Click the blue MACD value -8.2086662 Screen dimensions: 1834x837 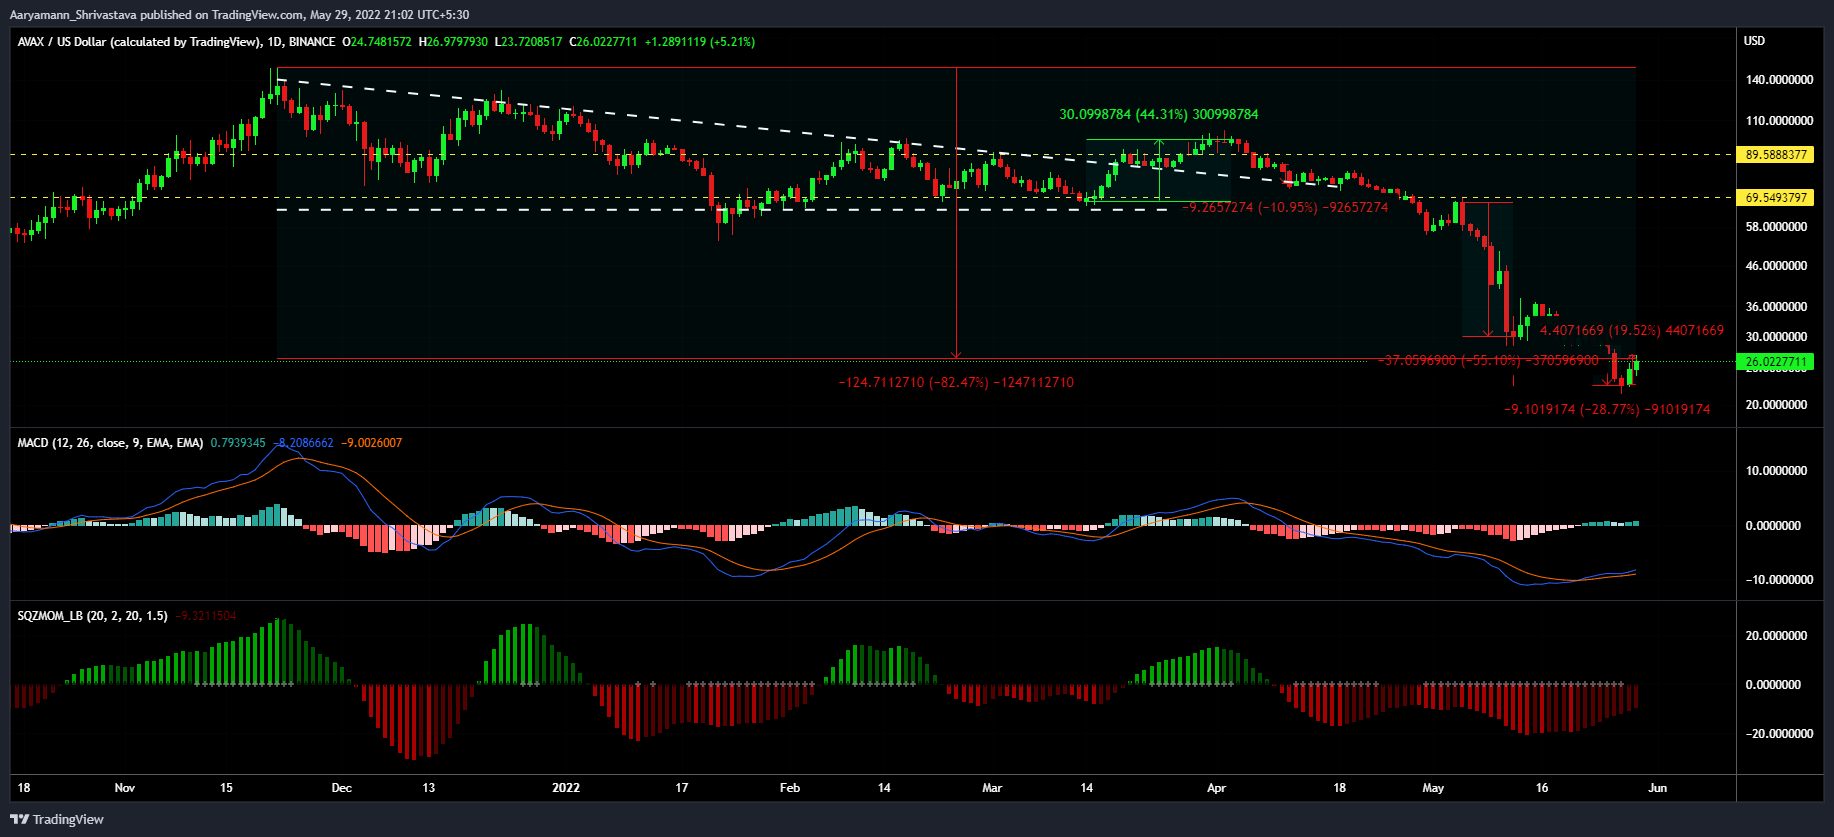point(303,443)
